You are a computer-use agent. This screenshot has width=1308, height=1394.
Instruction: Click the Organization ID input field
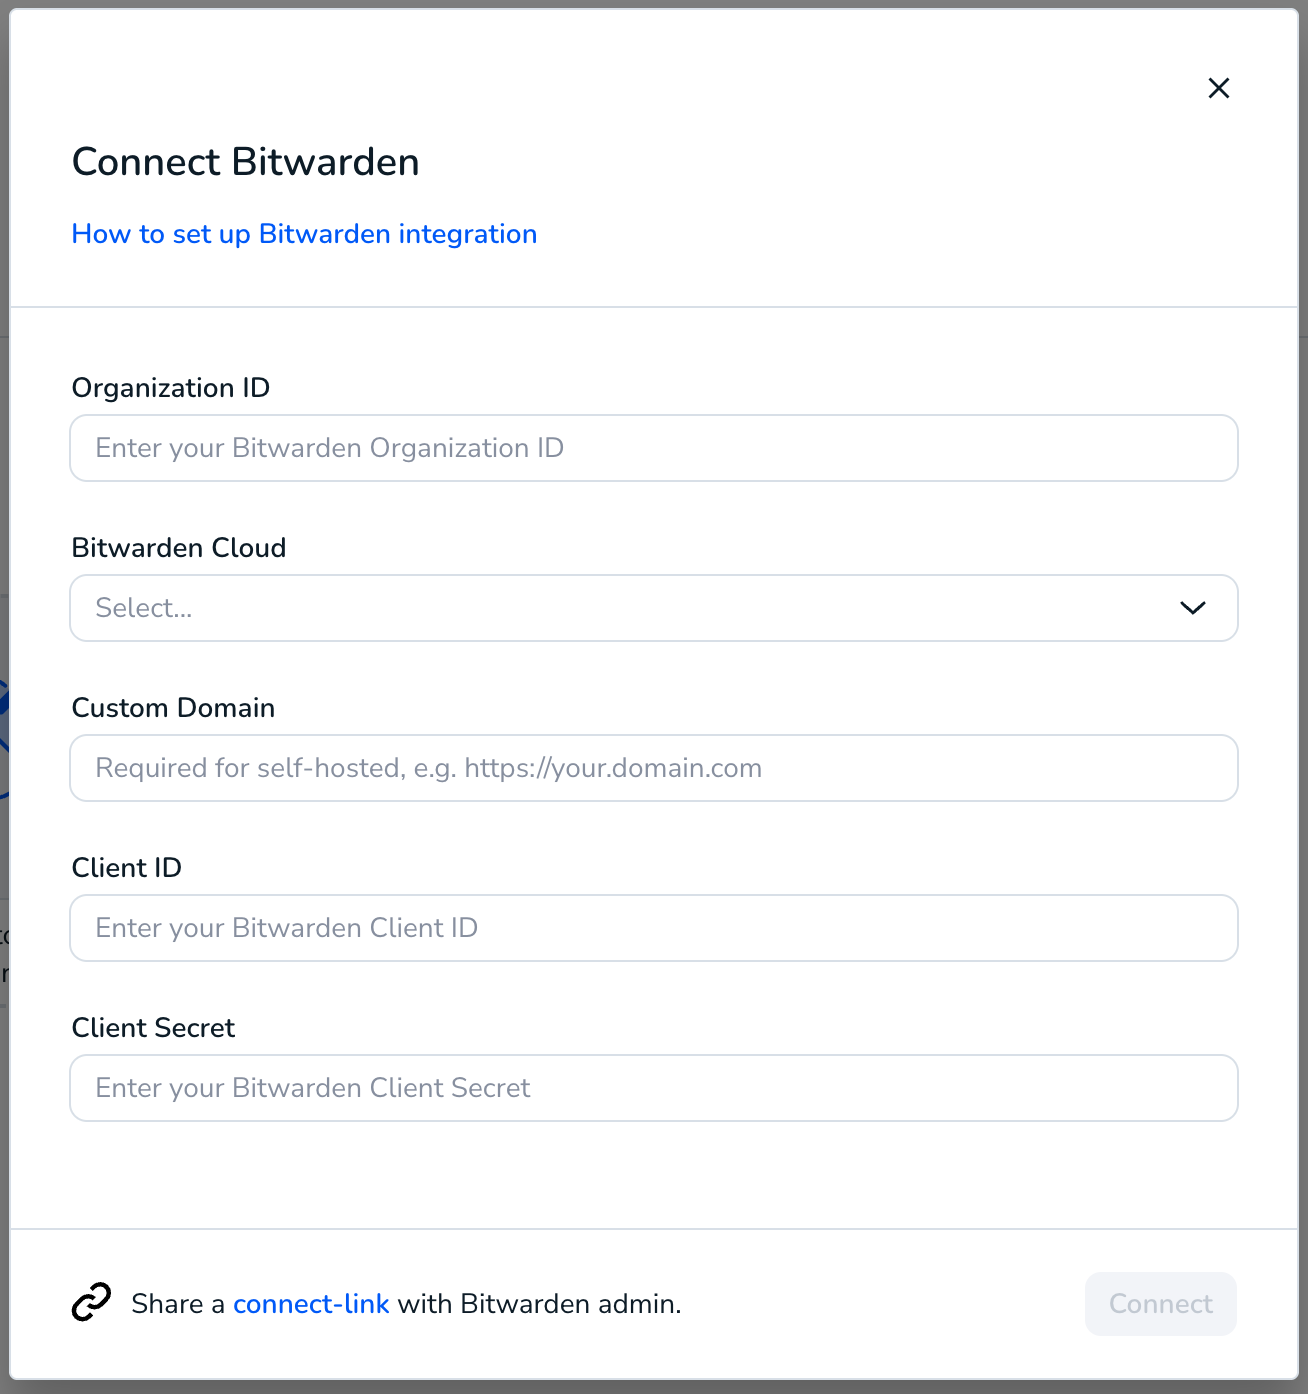pos(654,448)
